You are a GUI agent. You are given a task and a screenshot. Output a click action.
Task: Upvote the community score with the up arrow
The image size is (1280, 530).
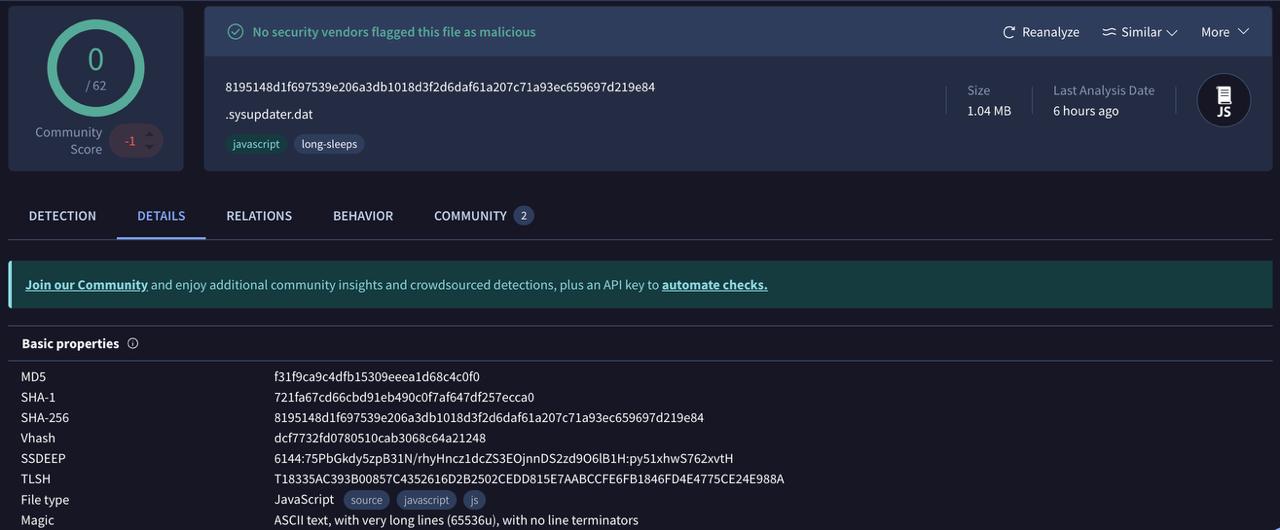(x=150, y=134)
